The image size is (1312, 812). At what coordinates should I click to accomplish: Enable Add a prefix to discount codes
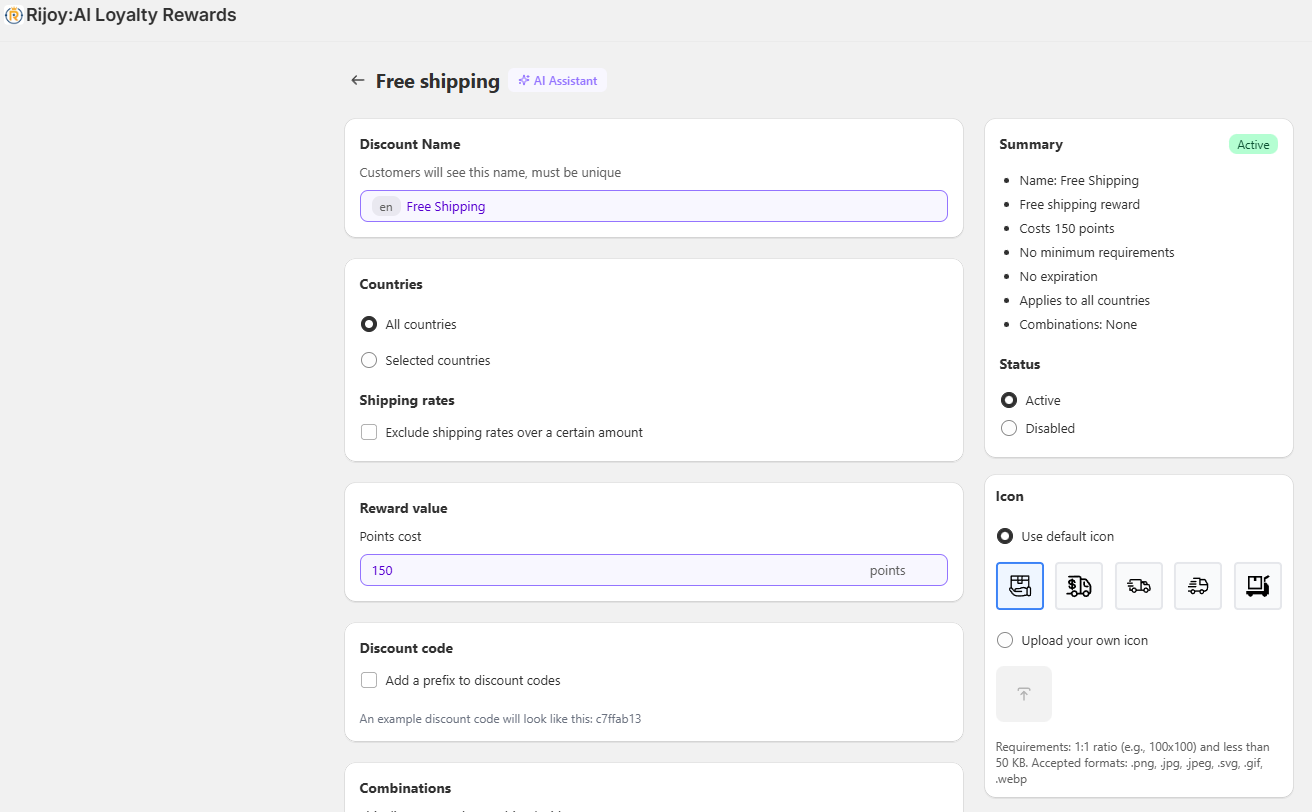(x=369, y=680)
